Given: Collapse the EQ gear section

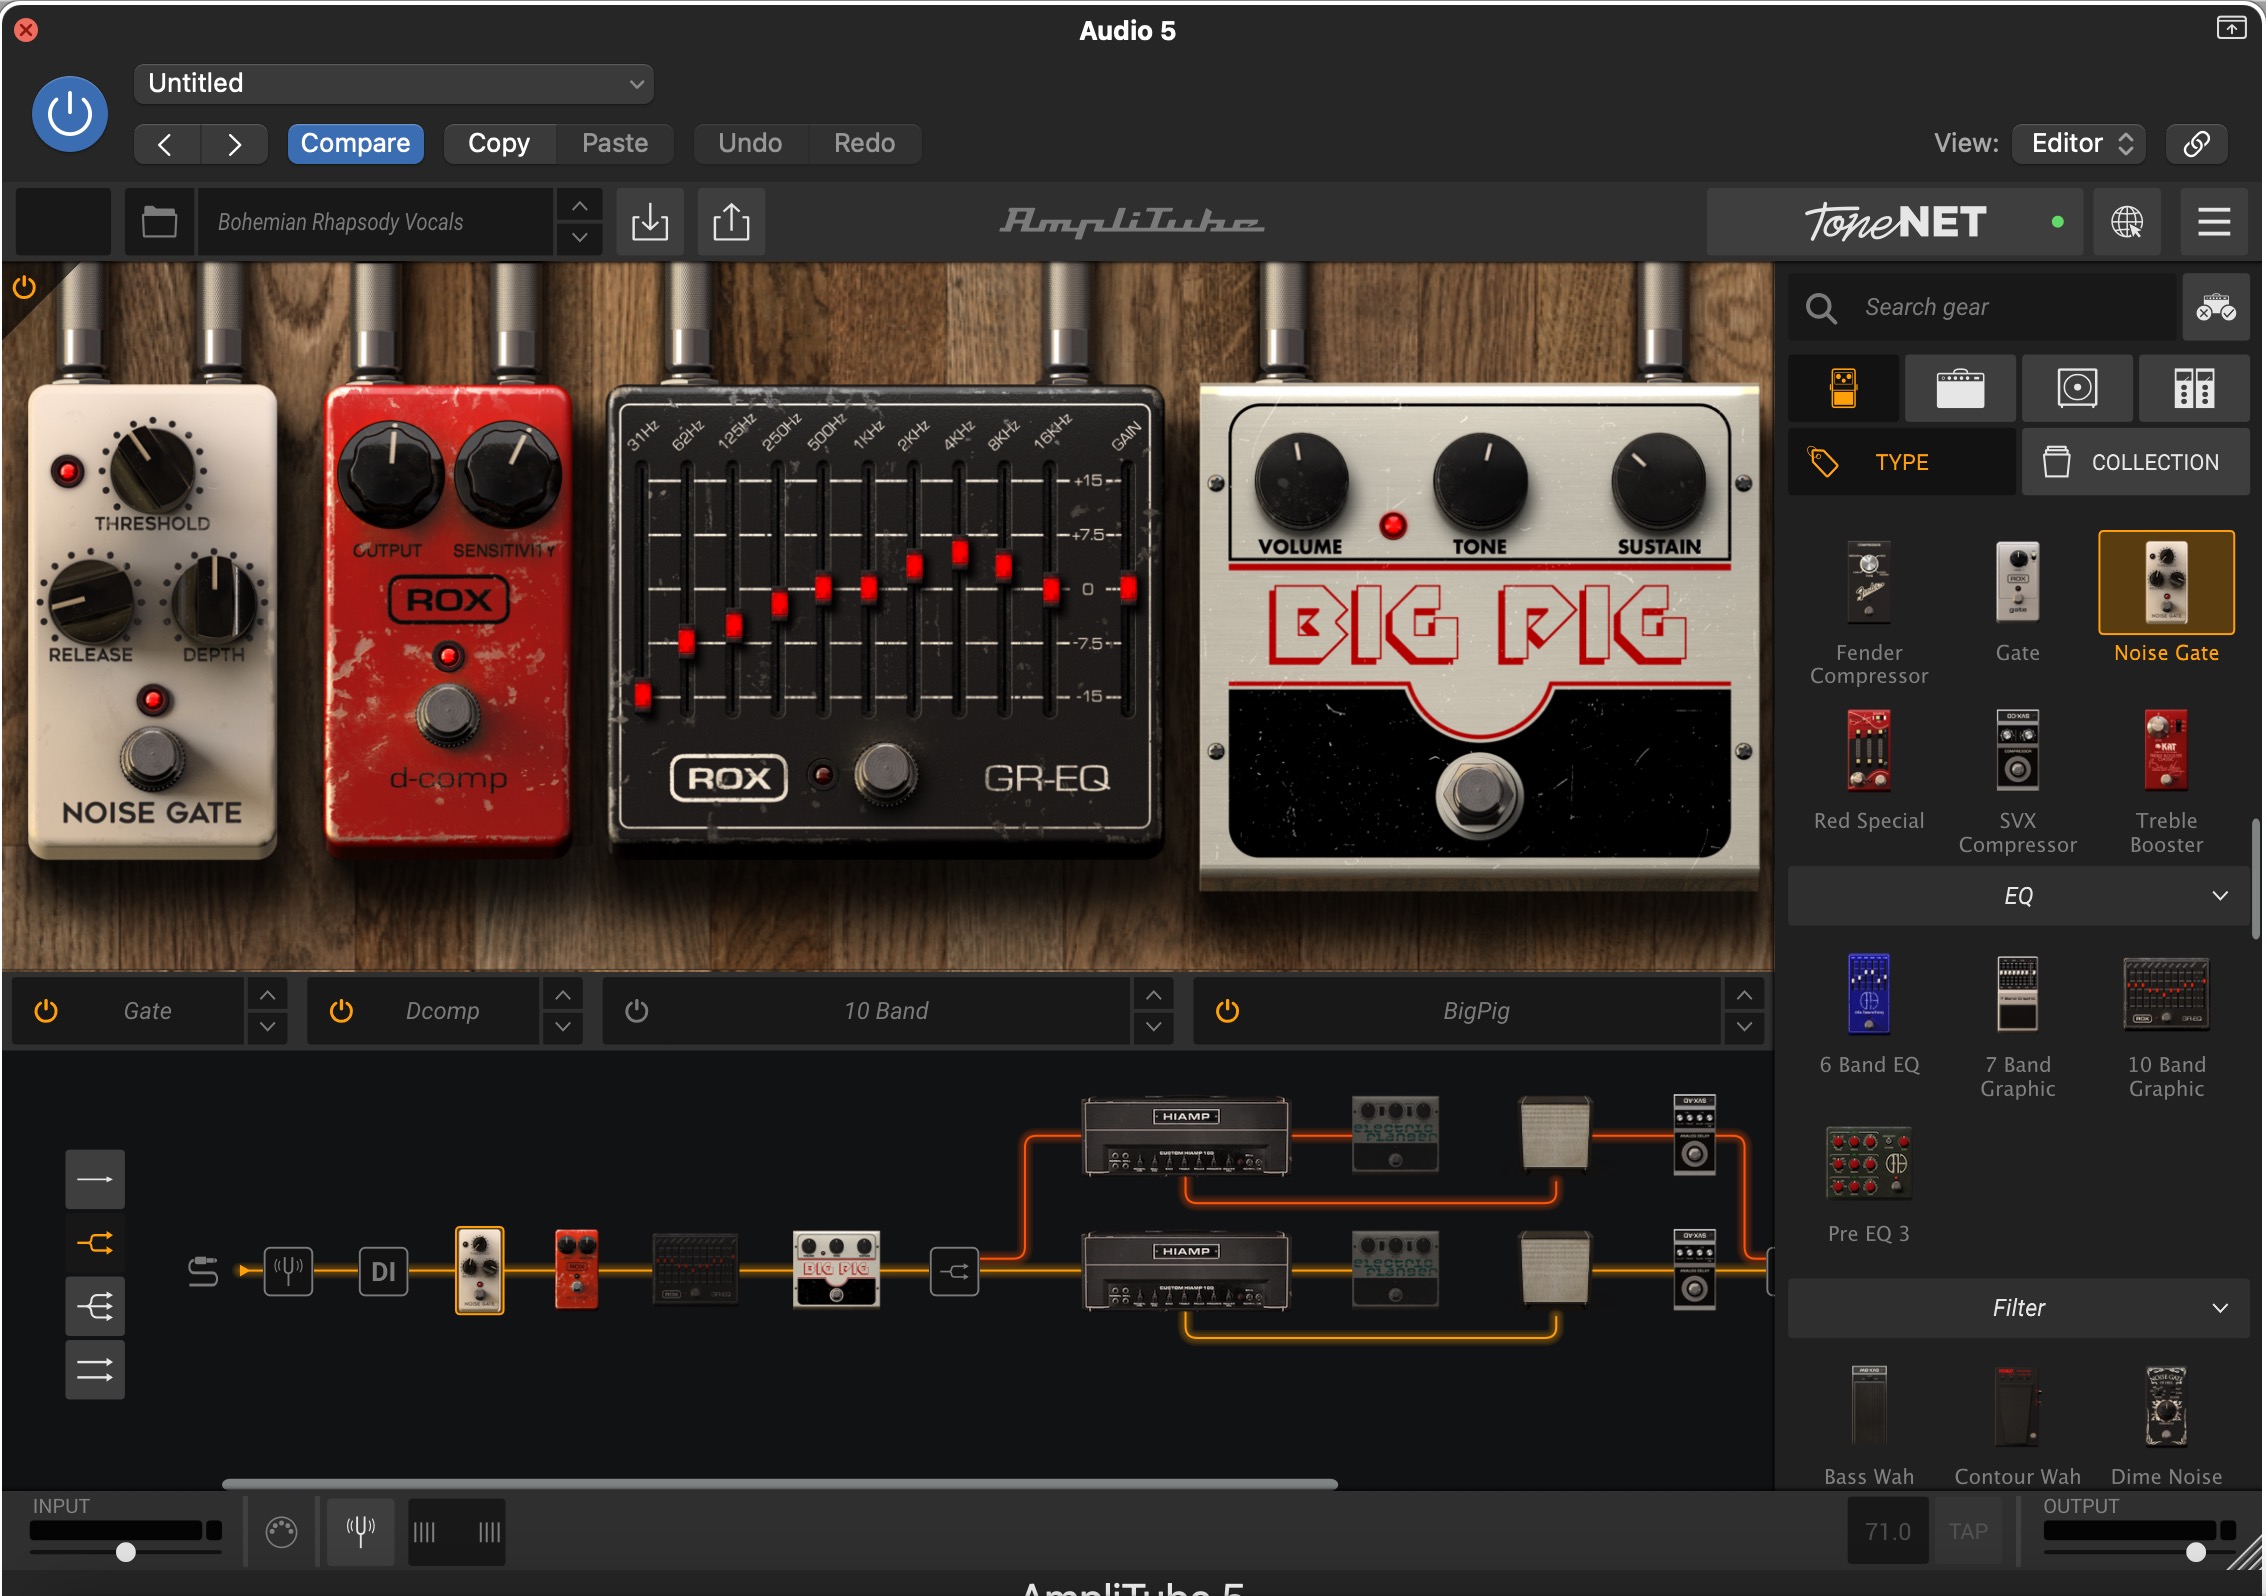Looking at the screenshot, I should tap(2018, 896).
